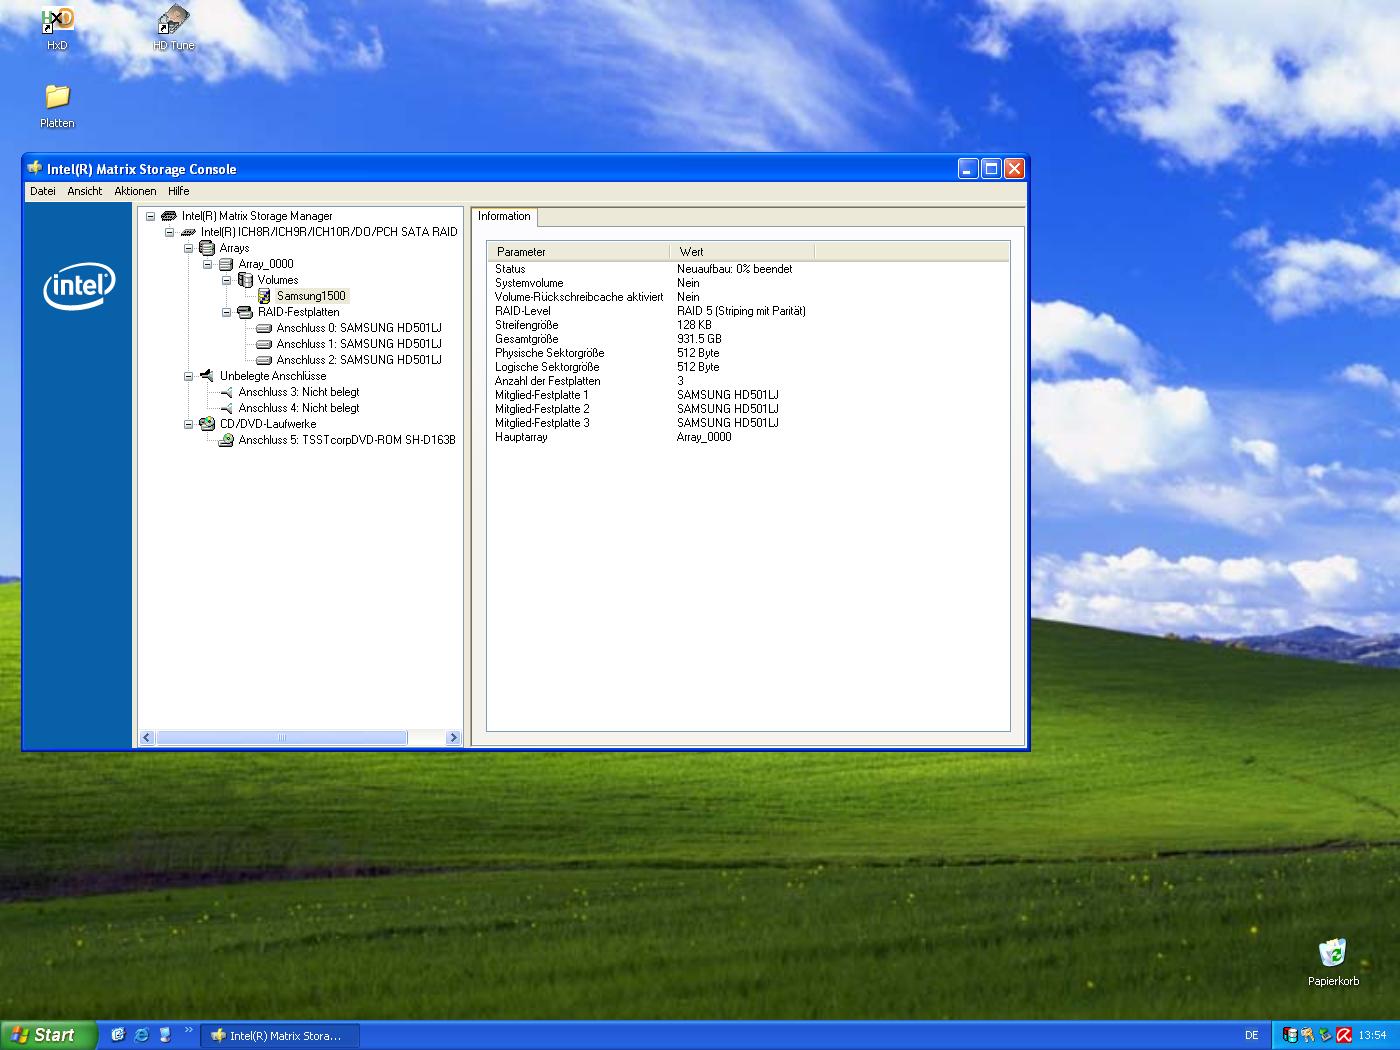Expand hidden quick launch items chevron
The image size is (1400, 1050).
click(188, 1029)
